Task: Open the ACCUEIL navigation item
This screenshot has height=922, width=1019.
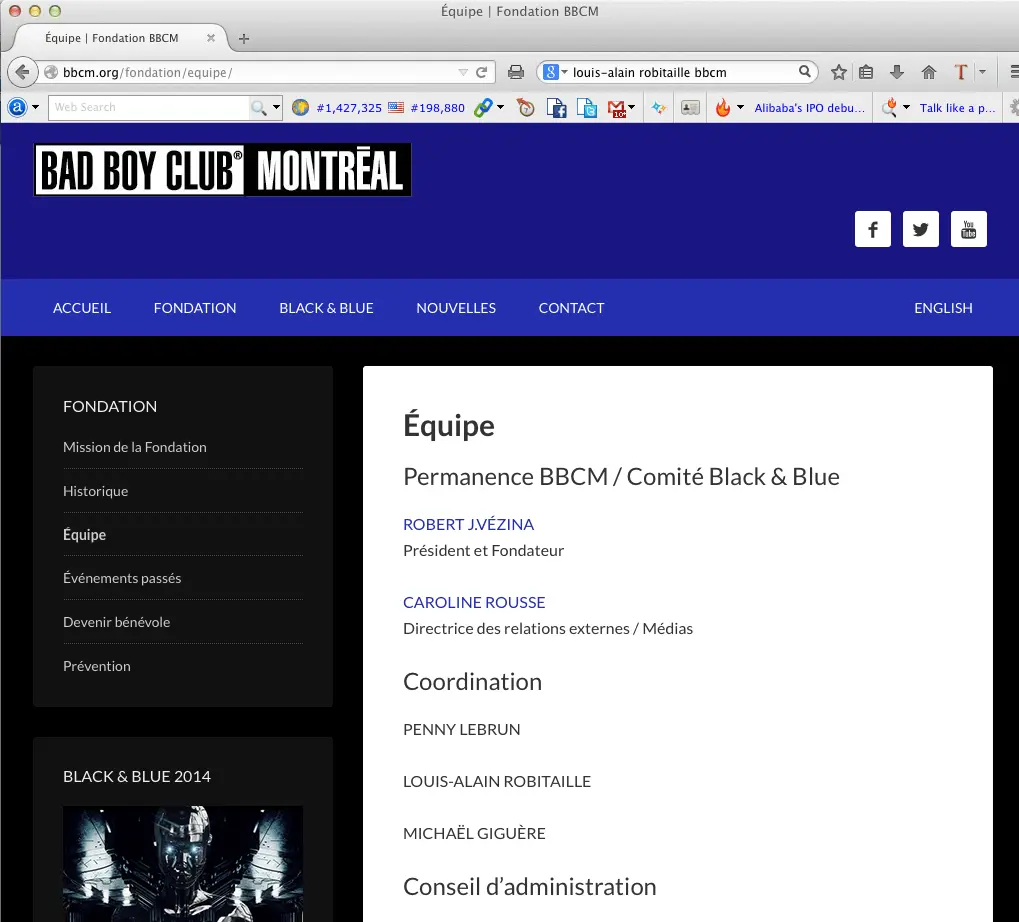Action: tap(82, 308)
